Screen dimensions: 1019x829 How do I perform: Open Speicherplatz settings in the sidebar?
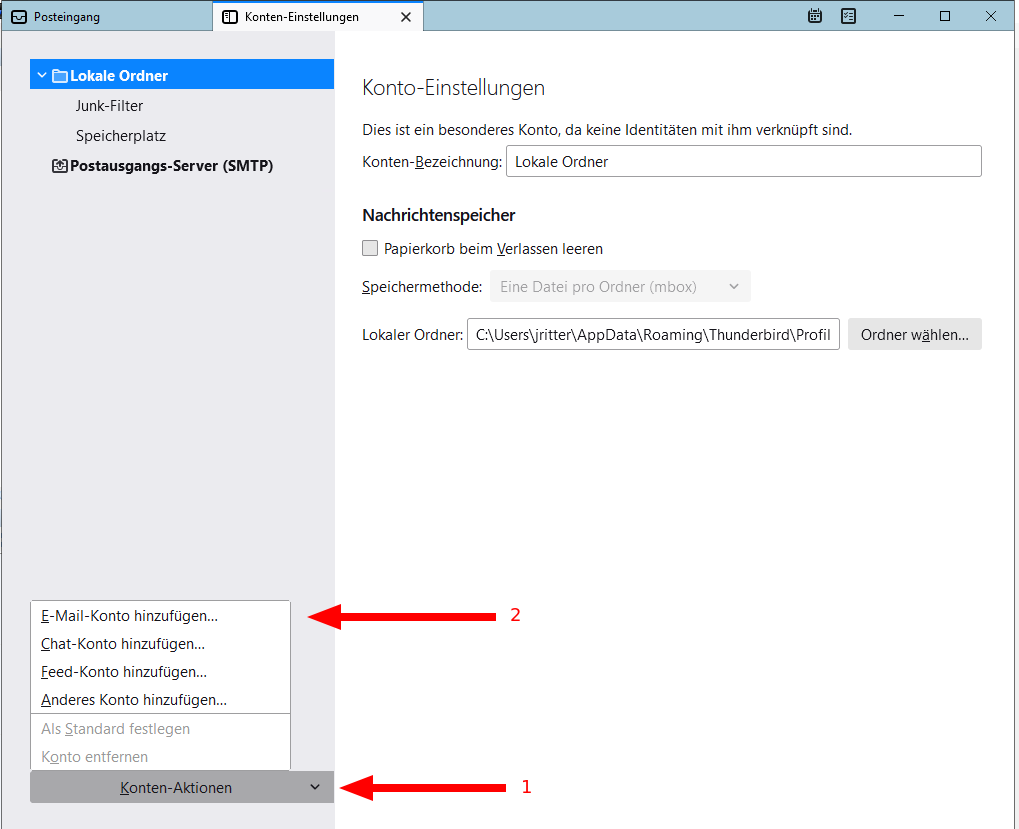[121, 136]
